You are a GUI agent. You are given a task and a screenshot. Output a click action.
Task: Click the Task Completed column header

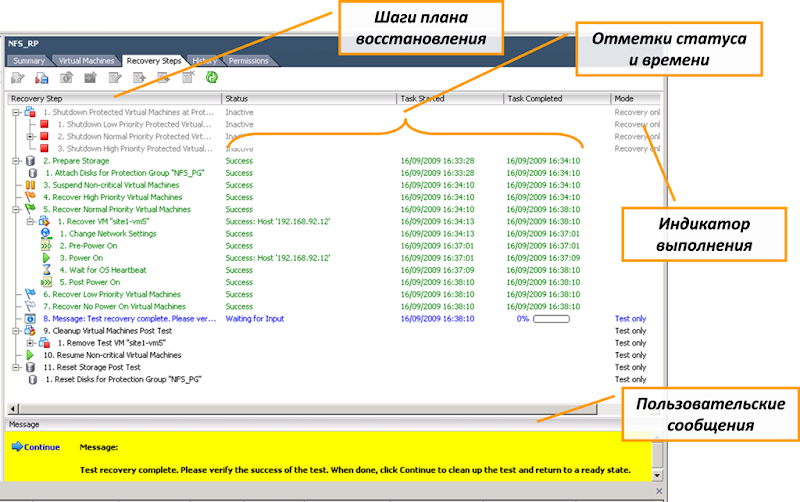coord(557,98)
